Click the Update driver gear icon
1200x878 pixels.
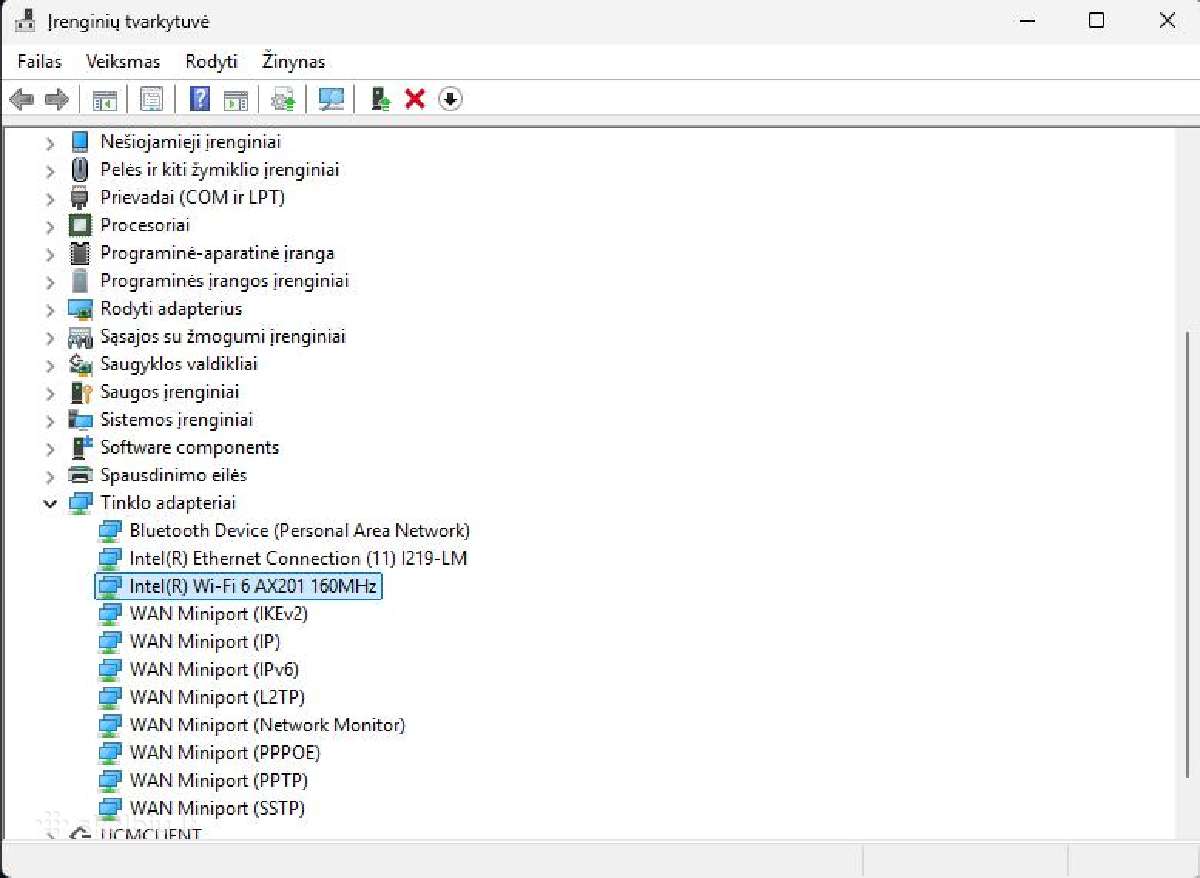284,99
